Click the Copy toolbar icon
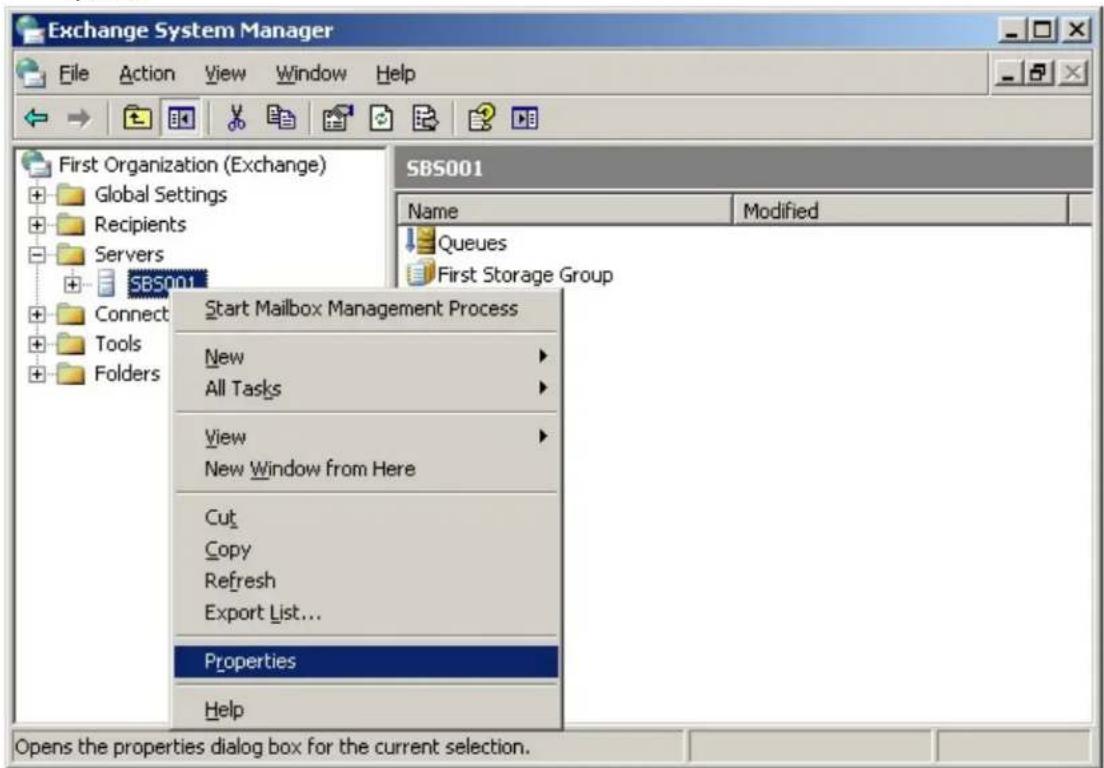This screenshot has width=1104, height=768. pyautogui.click(x=281, y=118)
